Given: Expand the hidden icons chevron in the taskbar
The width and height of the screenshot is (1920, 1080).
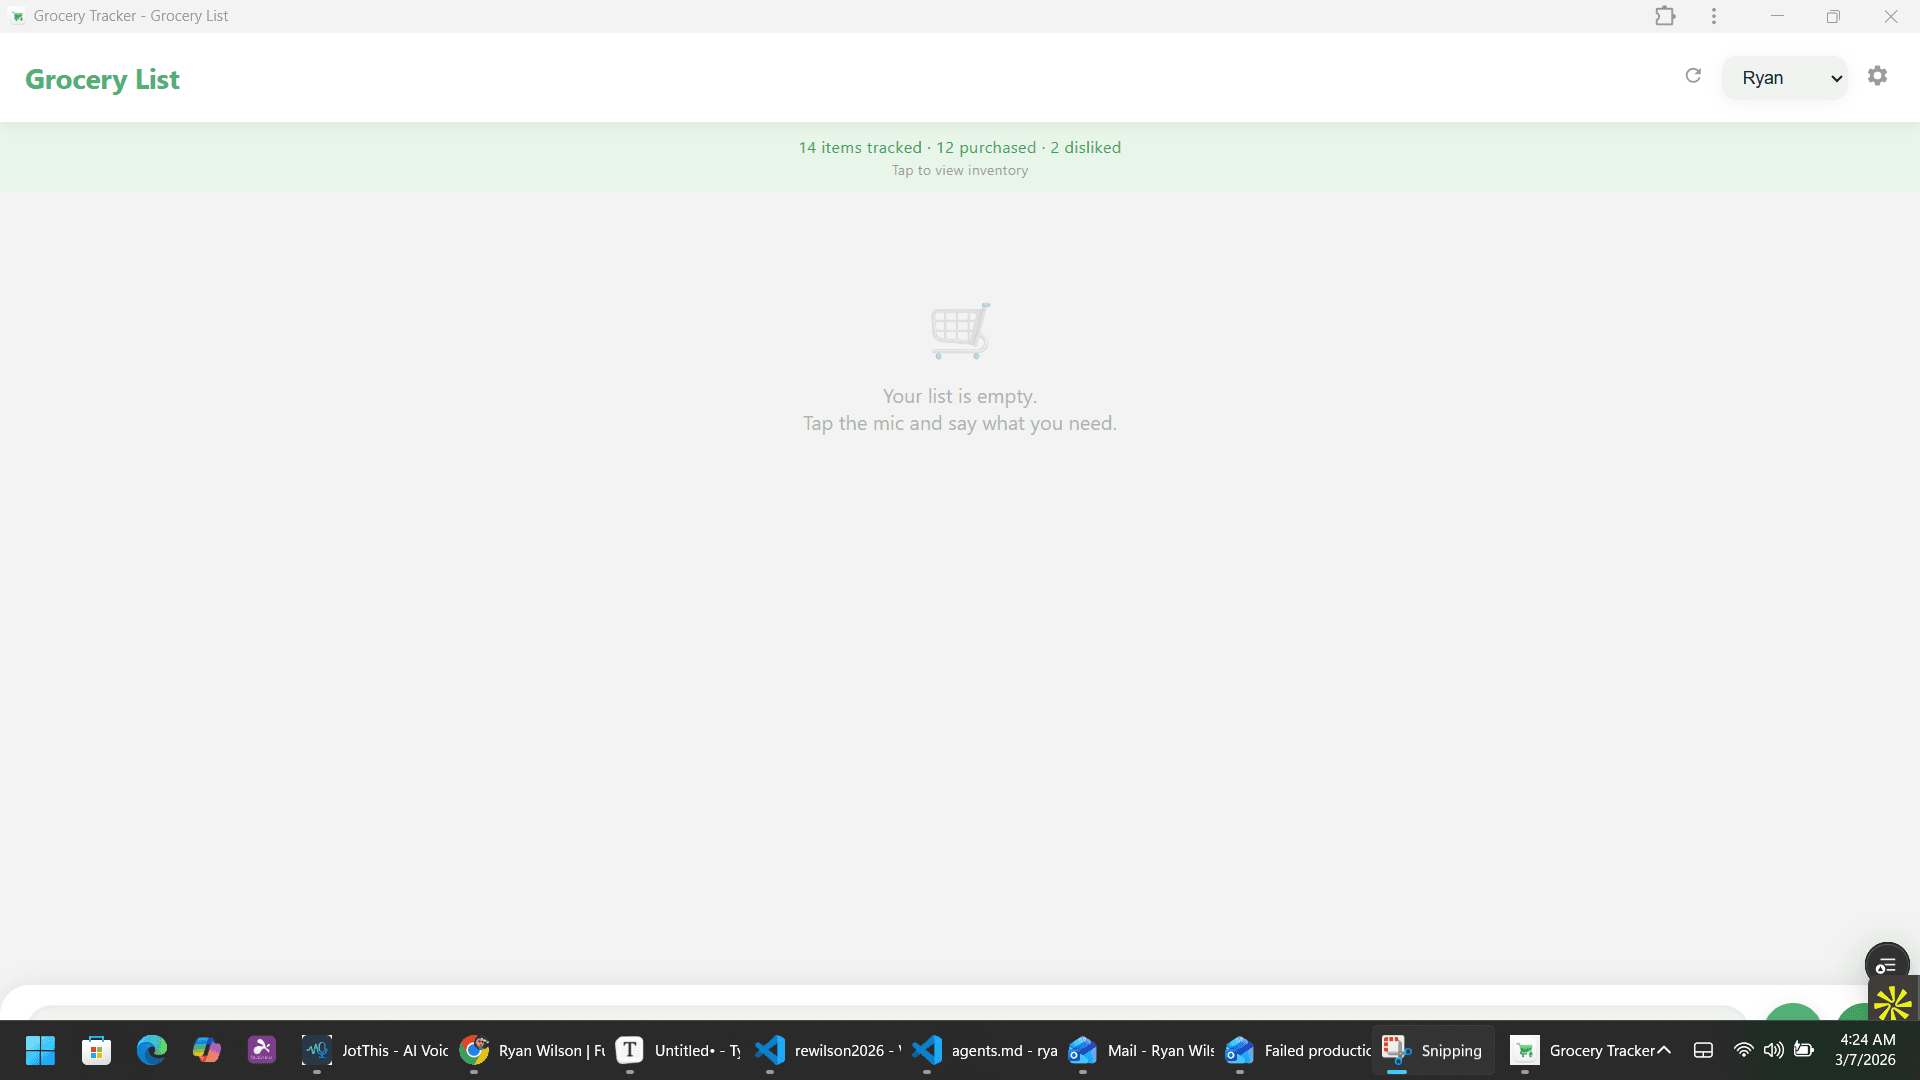Looking at the screenshot, I should click(x=1704, y=1050).
